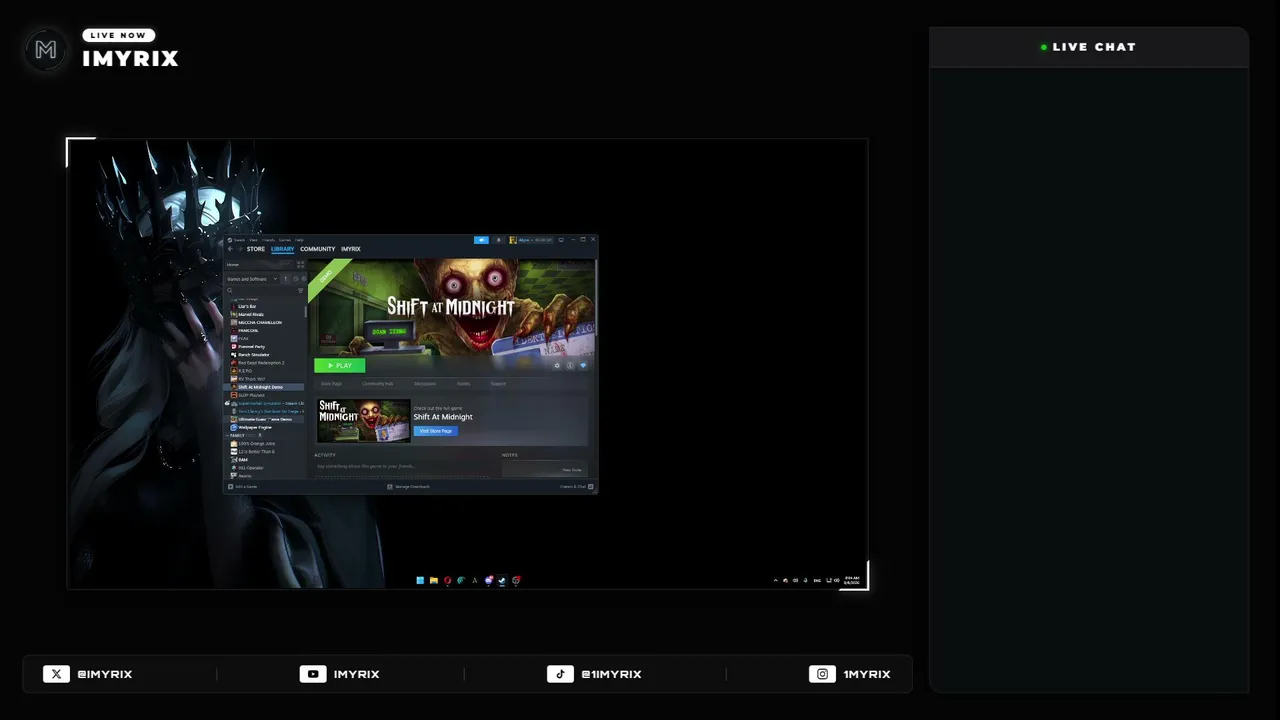Screen dimensions: 1280x720
Task: Open the Store Page tab under Play
Action: pyautogui.click(x=331, y=384)
